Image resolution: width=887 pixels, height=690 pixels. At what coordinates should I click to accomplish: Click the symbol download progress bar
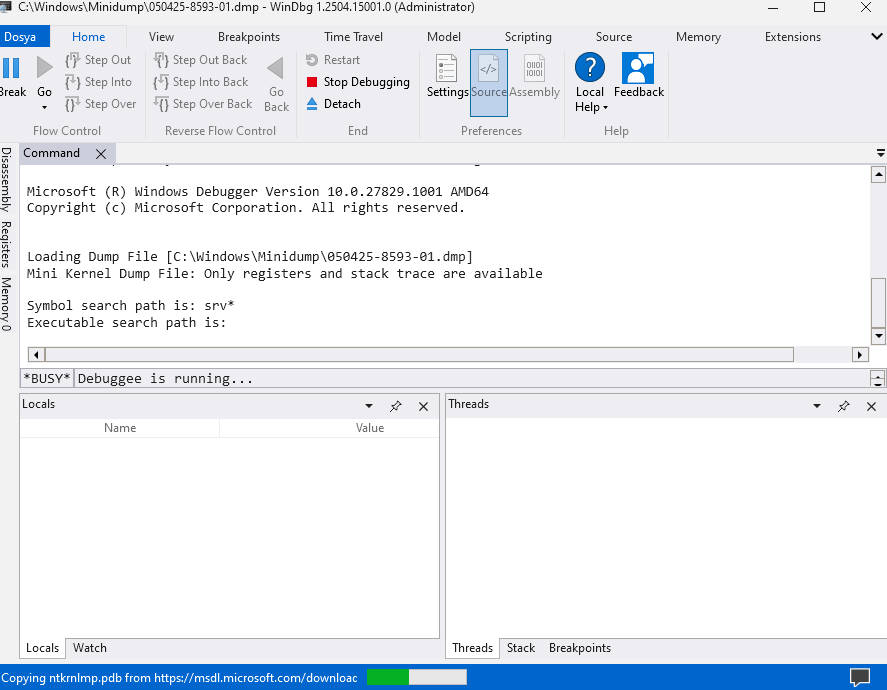pyautogui.click(x=416, y=677)
